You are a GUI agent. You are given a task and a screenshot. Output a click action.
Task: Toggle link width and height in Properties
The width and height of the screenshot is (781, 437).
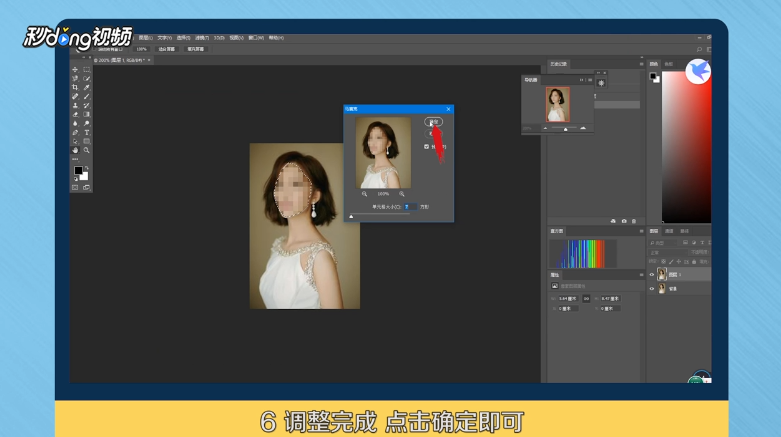tap(586, 298)
